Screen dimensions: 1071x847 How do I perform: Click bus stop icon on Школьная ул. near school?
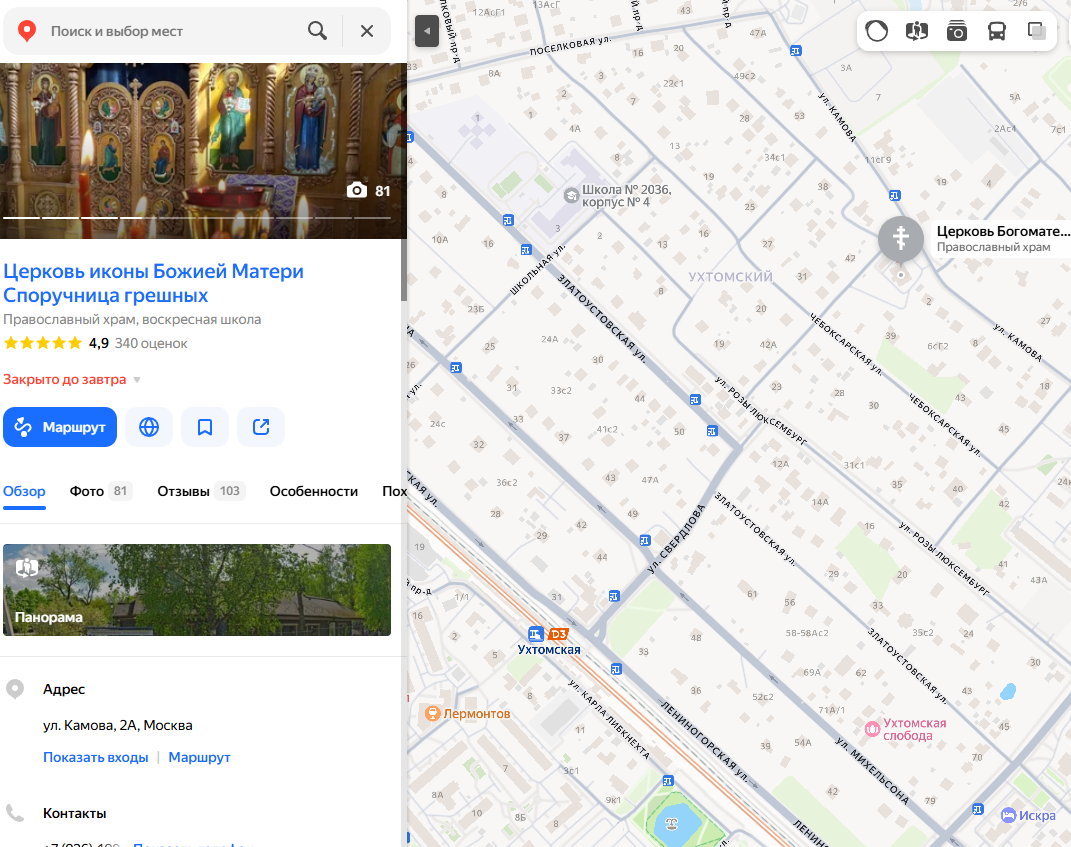tap(525, 250)
